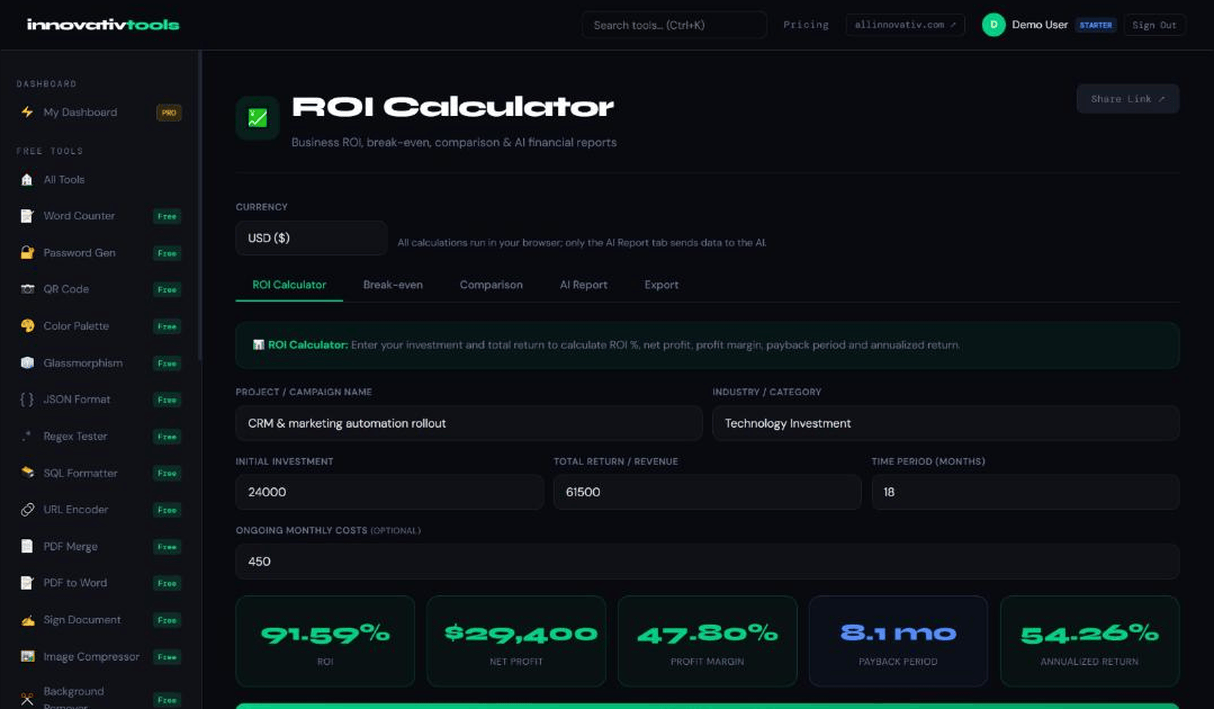Click the sidebar vertical scrollbar
This screenshot has height=709, width=1214.
(x=200, y=205)
